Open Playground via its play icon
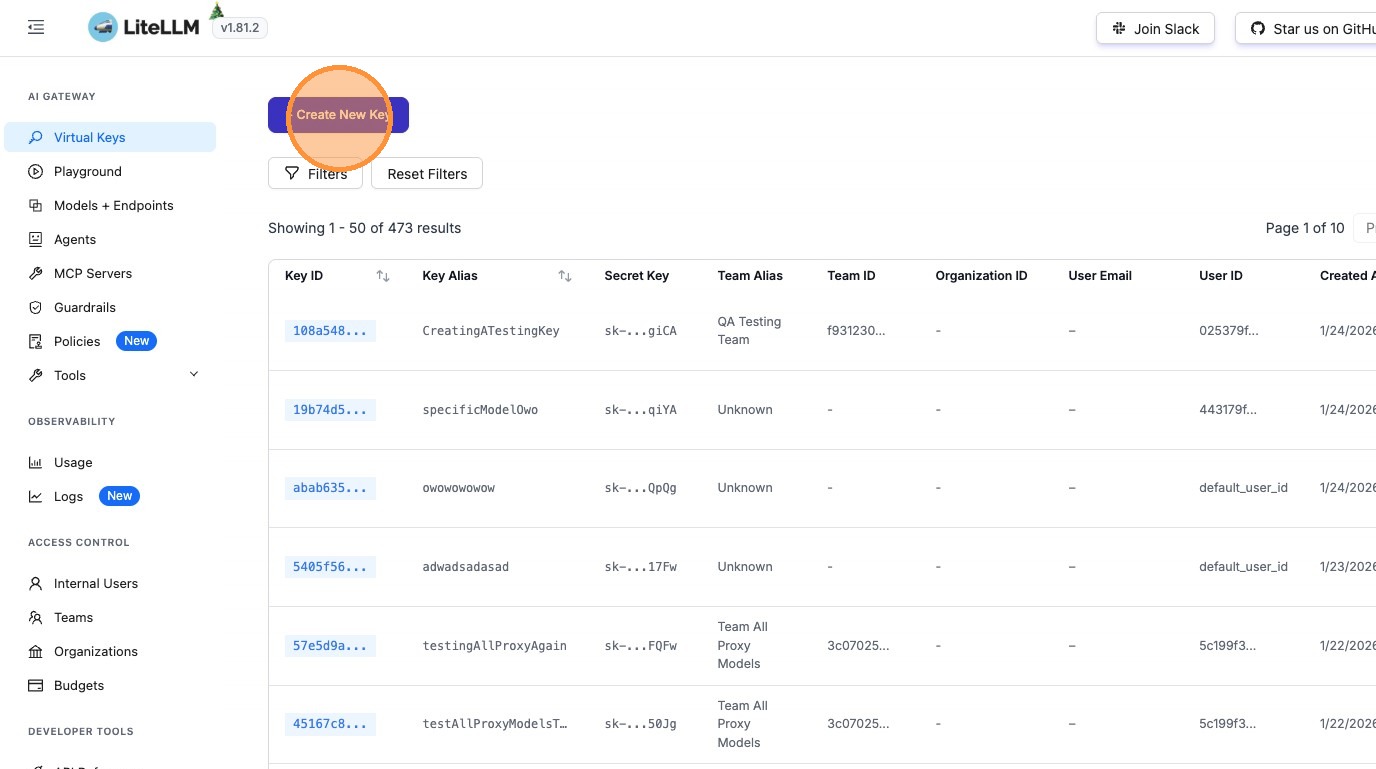Screen dimensions: 1376x769 tap(36, 172)
